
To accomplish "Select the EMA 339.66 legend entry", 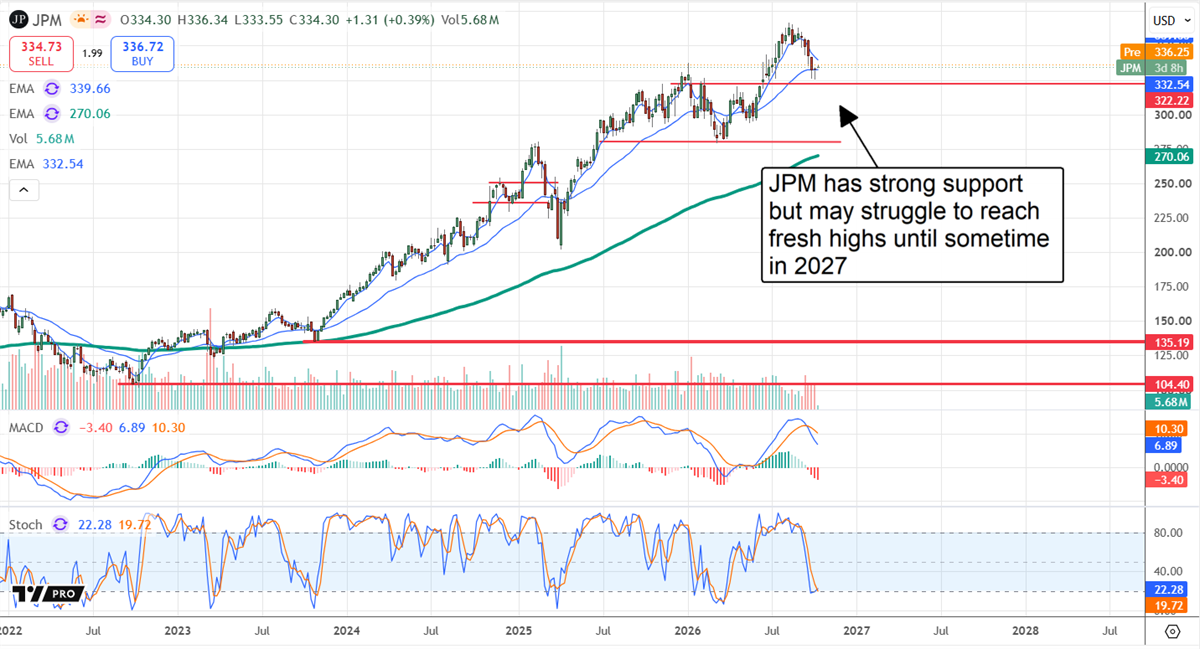I will tap(61, 88).
